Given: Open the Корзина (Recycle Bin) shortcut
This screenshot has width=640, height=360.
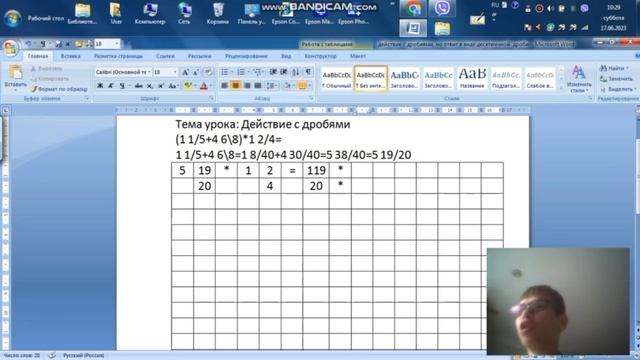Looking at the screenshot, I should click(x=218, y=13).
